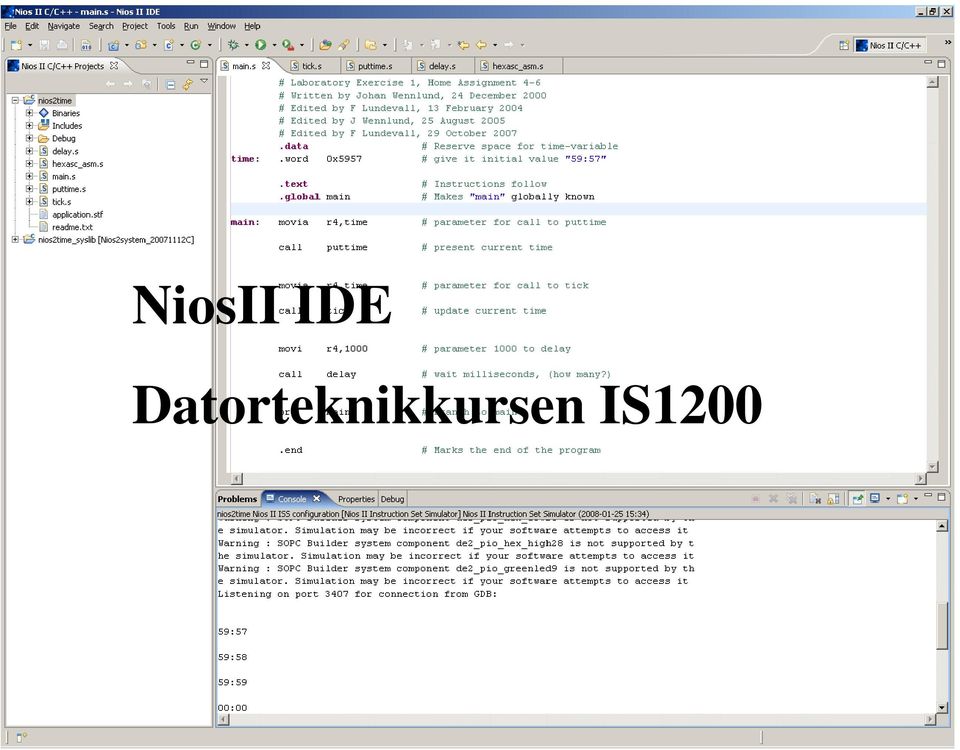Open the File menu

click(10, 26)
